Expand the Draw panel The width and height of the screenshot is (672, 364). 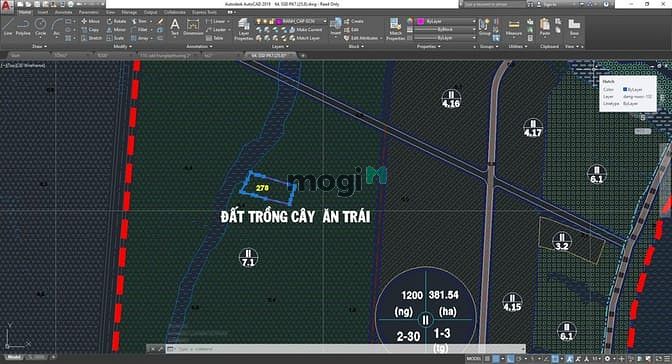(39, 46)
